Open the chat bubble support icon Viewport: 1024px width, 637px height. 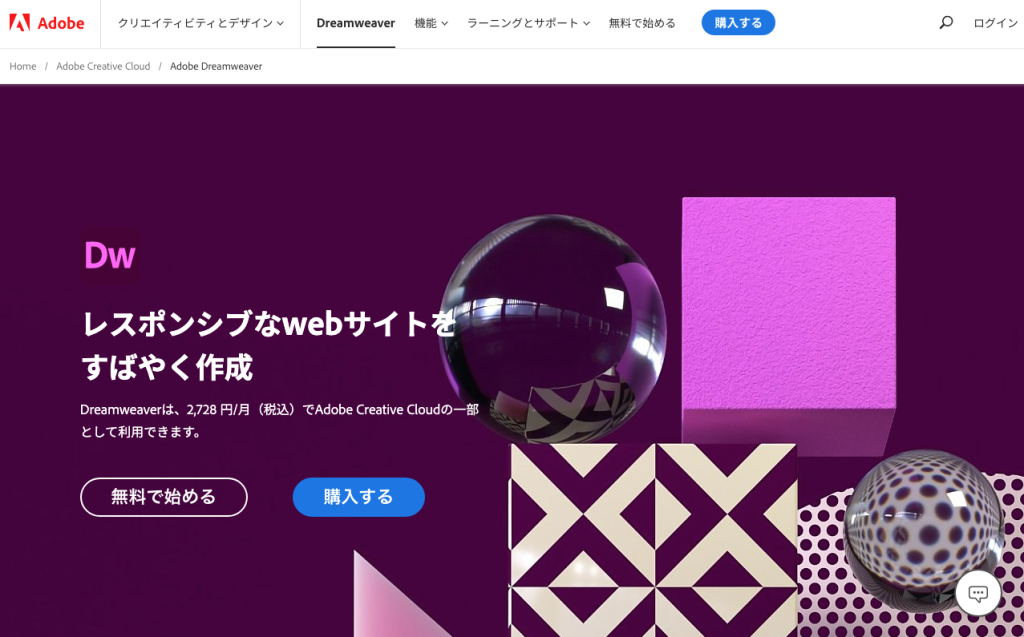978,593
